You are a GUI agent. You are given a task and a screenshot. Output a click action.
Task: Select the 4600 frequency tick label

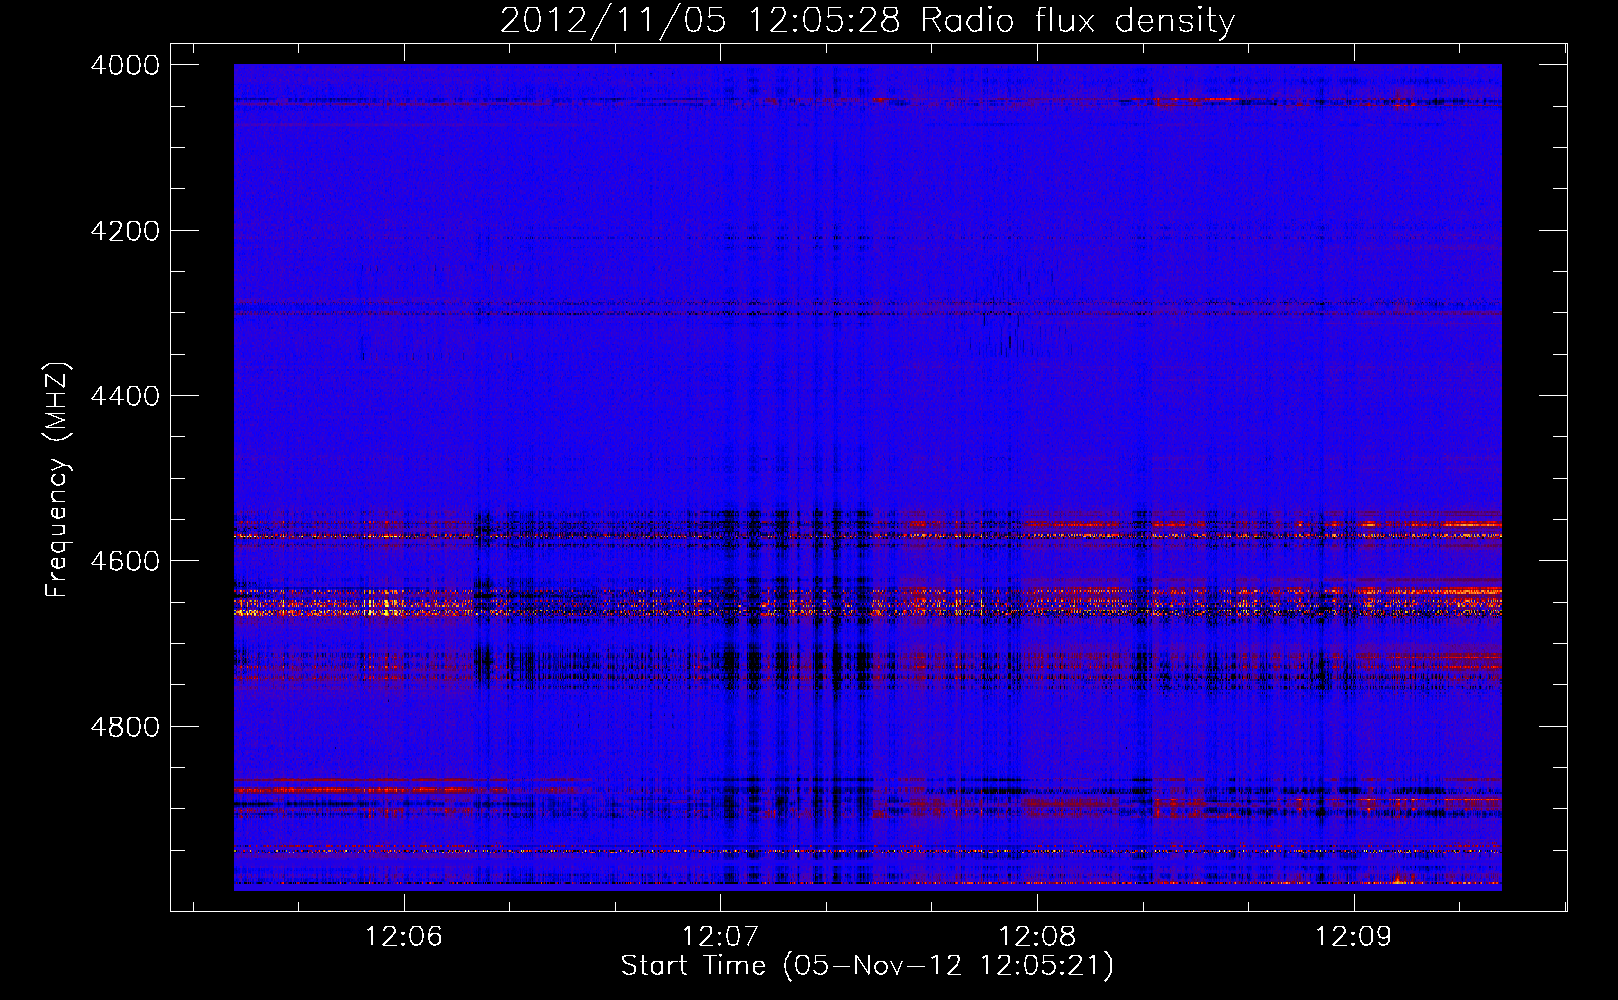[x=125, y=561]
